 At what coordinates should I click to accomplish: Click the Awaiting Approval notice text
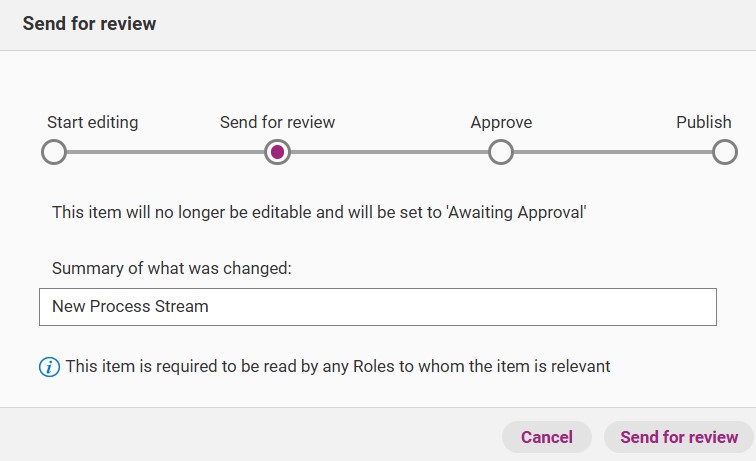pyautogui.click(x=319, y=212)
